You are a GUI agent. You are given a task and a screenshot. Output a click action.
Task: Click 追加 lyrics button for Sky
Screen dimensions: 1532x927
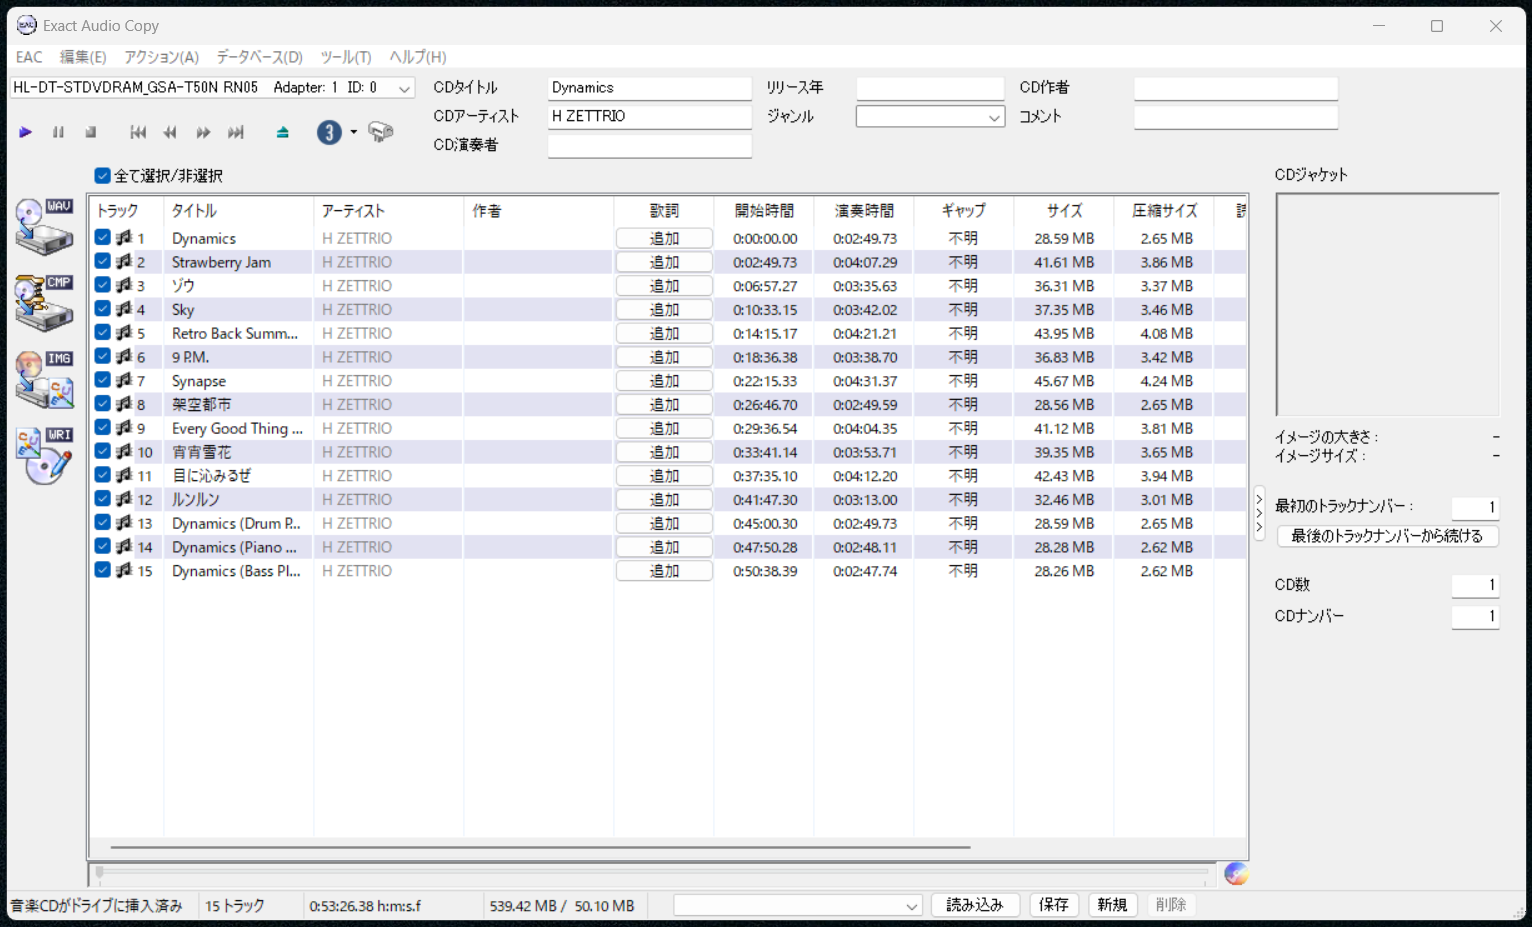[x=664, y=309]
